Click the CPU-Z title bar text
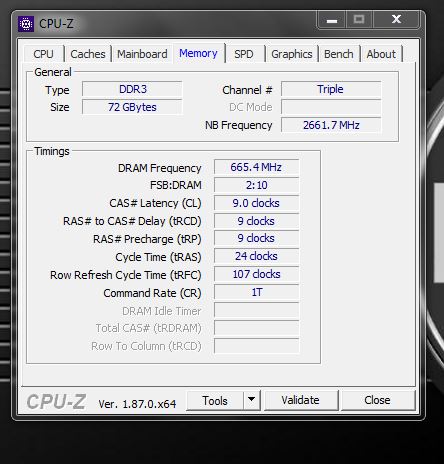Screen dimensions: 444x464 56,24
